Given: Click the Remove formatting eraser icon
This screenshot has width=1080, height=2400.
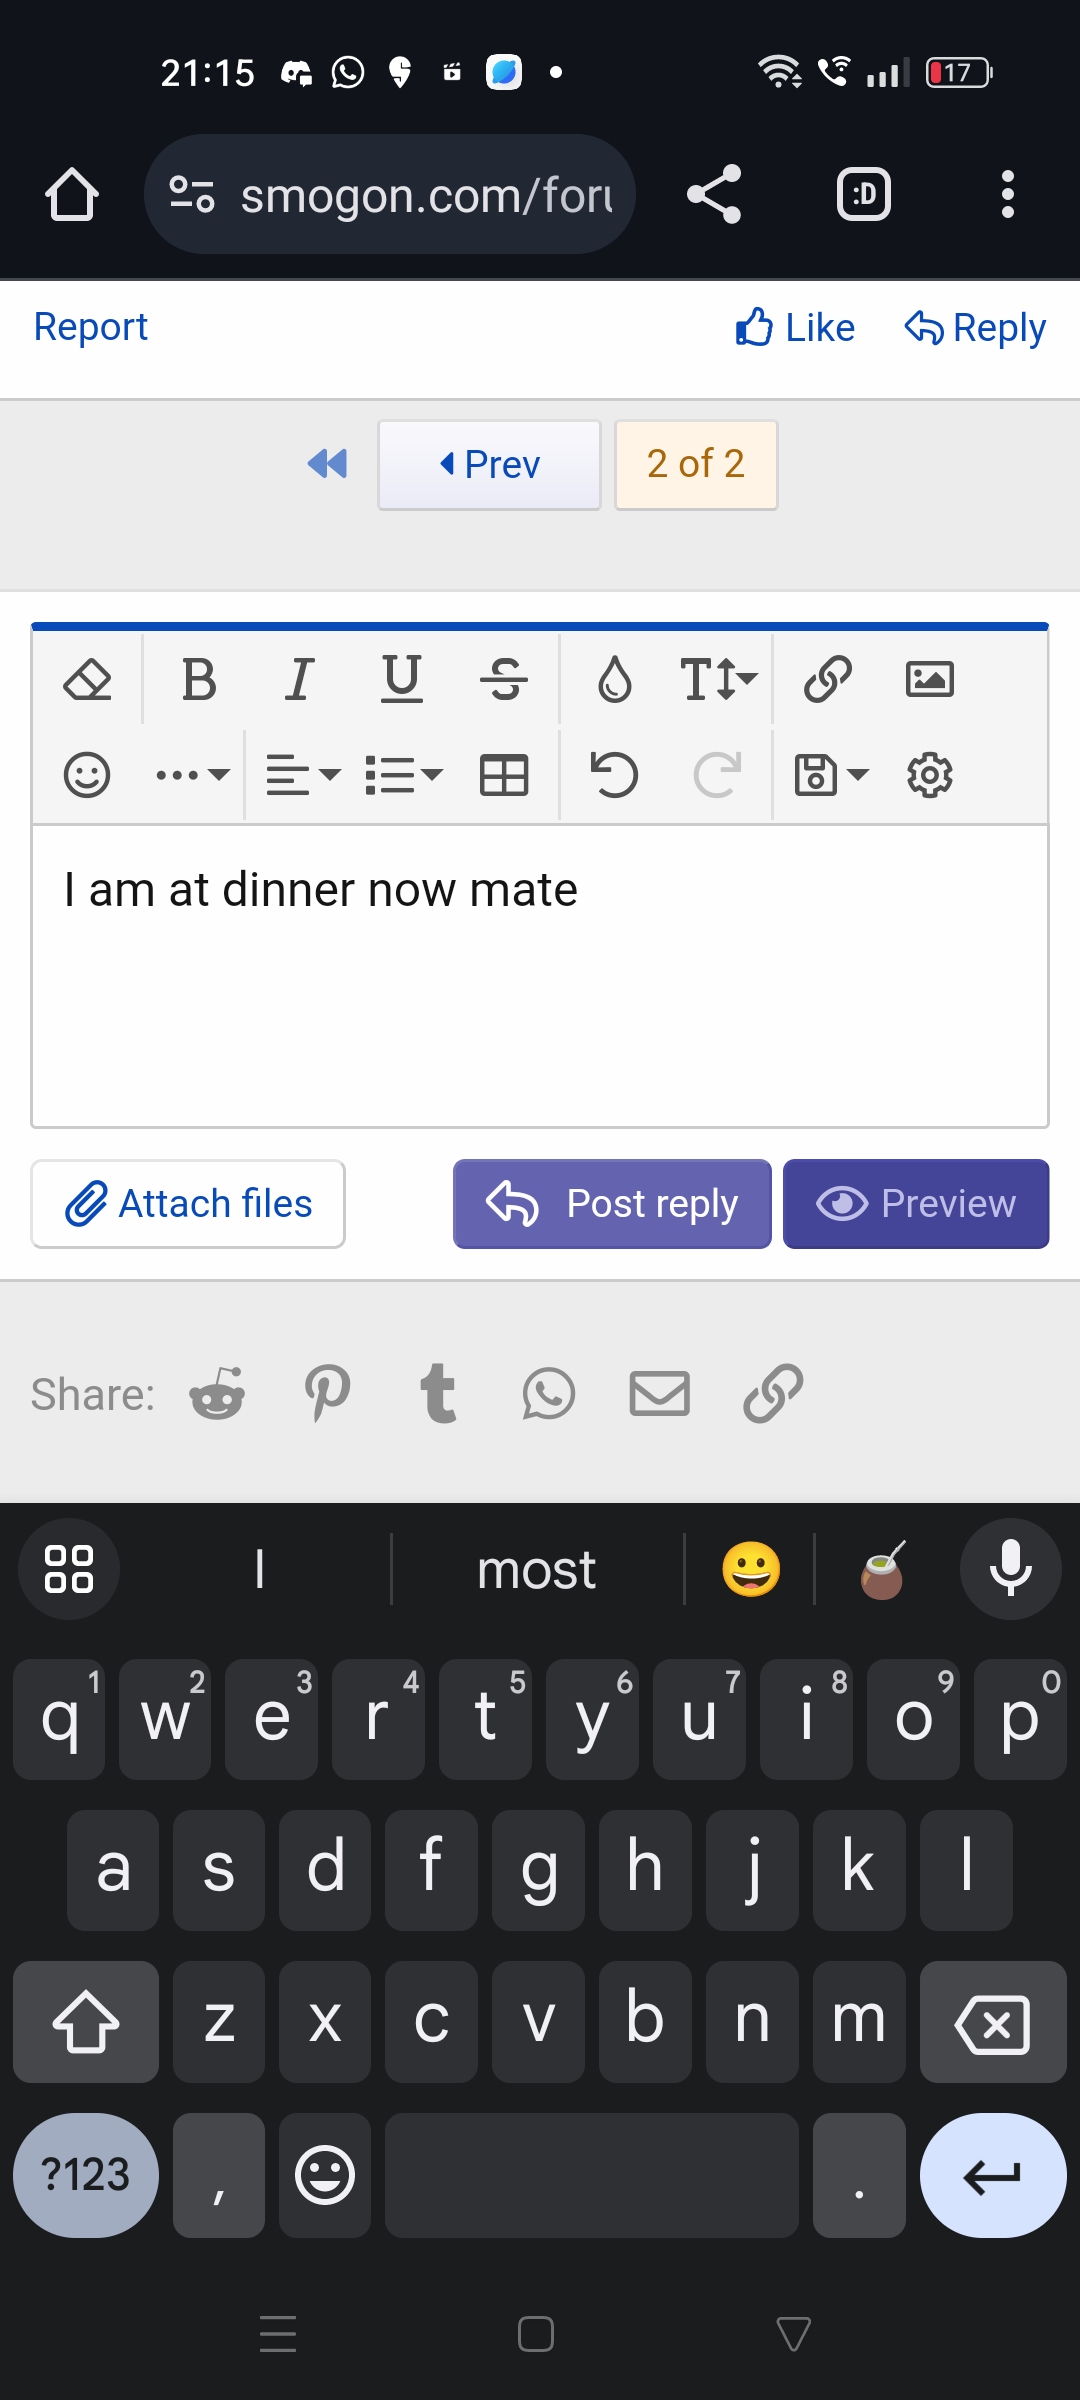Looking at the screenshot, I should pos(87,680).
